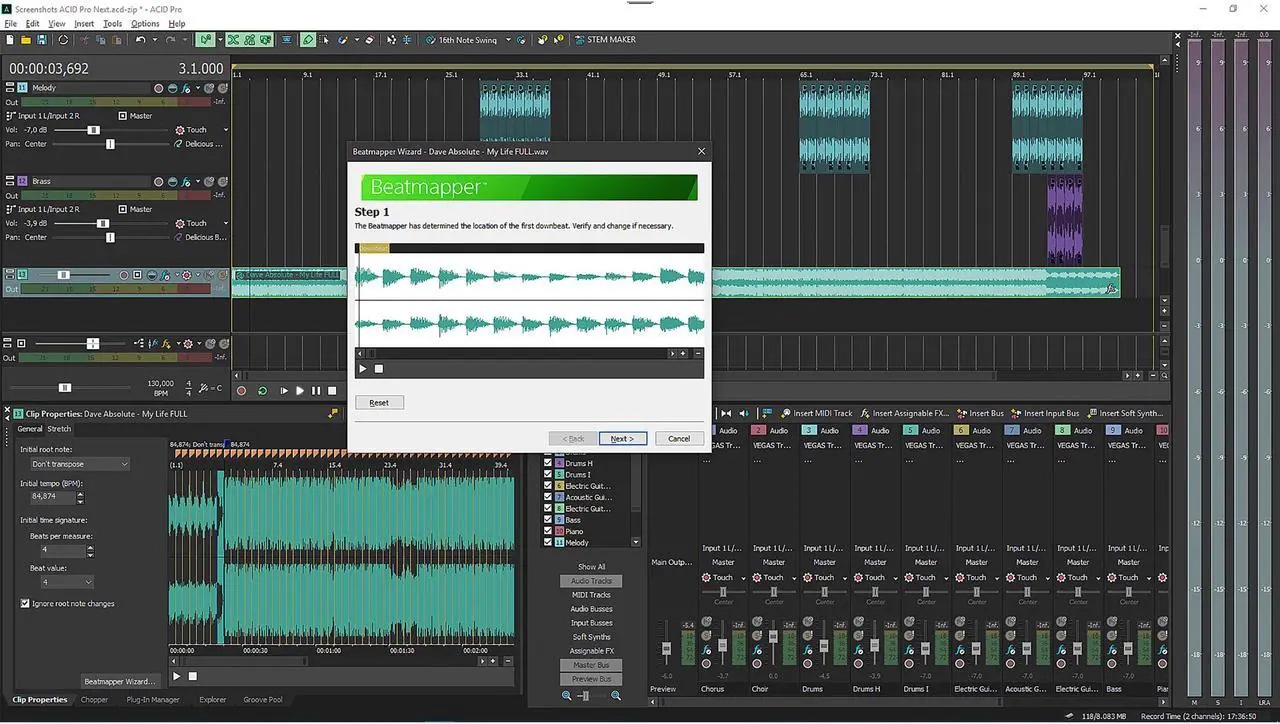Open the Initial root note dropdown
This screenshot has height=724, width=1280.
[79, 464]
